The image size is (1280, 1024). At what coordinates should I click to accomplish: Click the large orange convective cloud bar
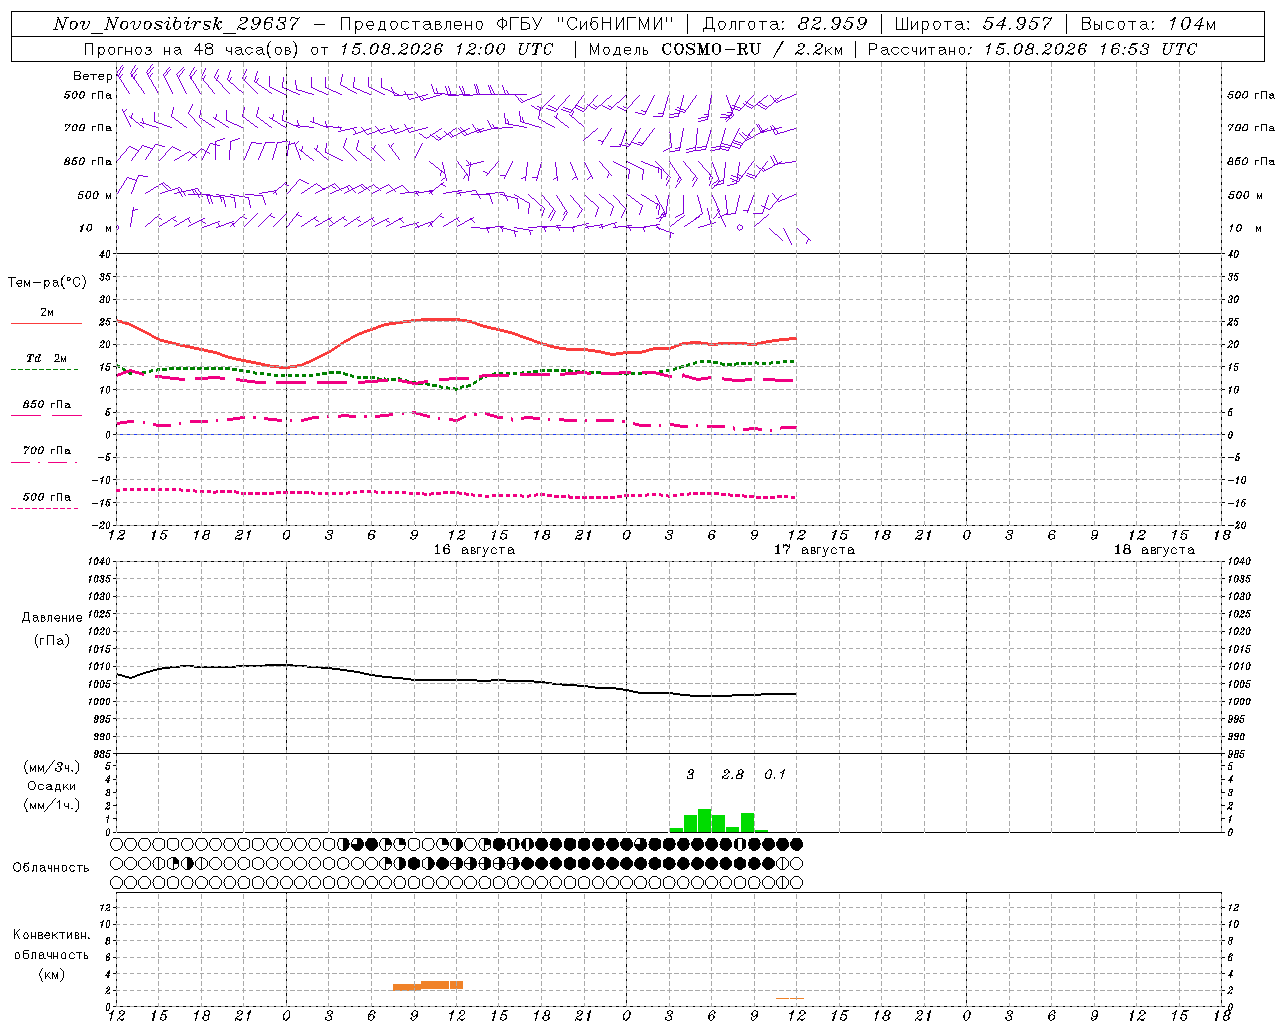[x=428, y=986]
